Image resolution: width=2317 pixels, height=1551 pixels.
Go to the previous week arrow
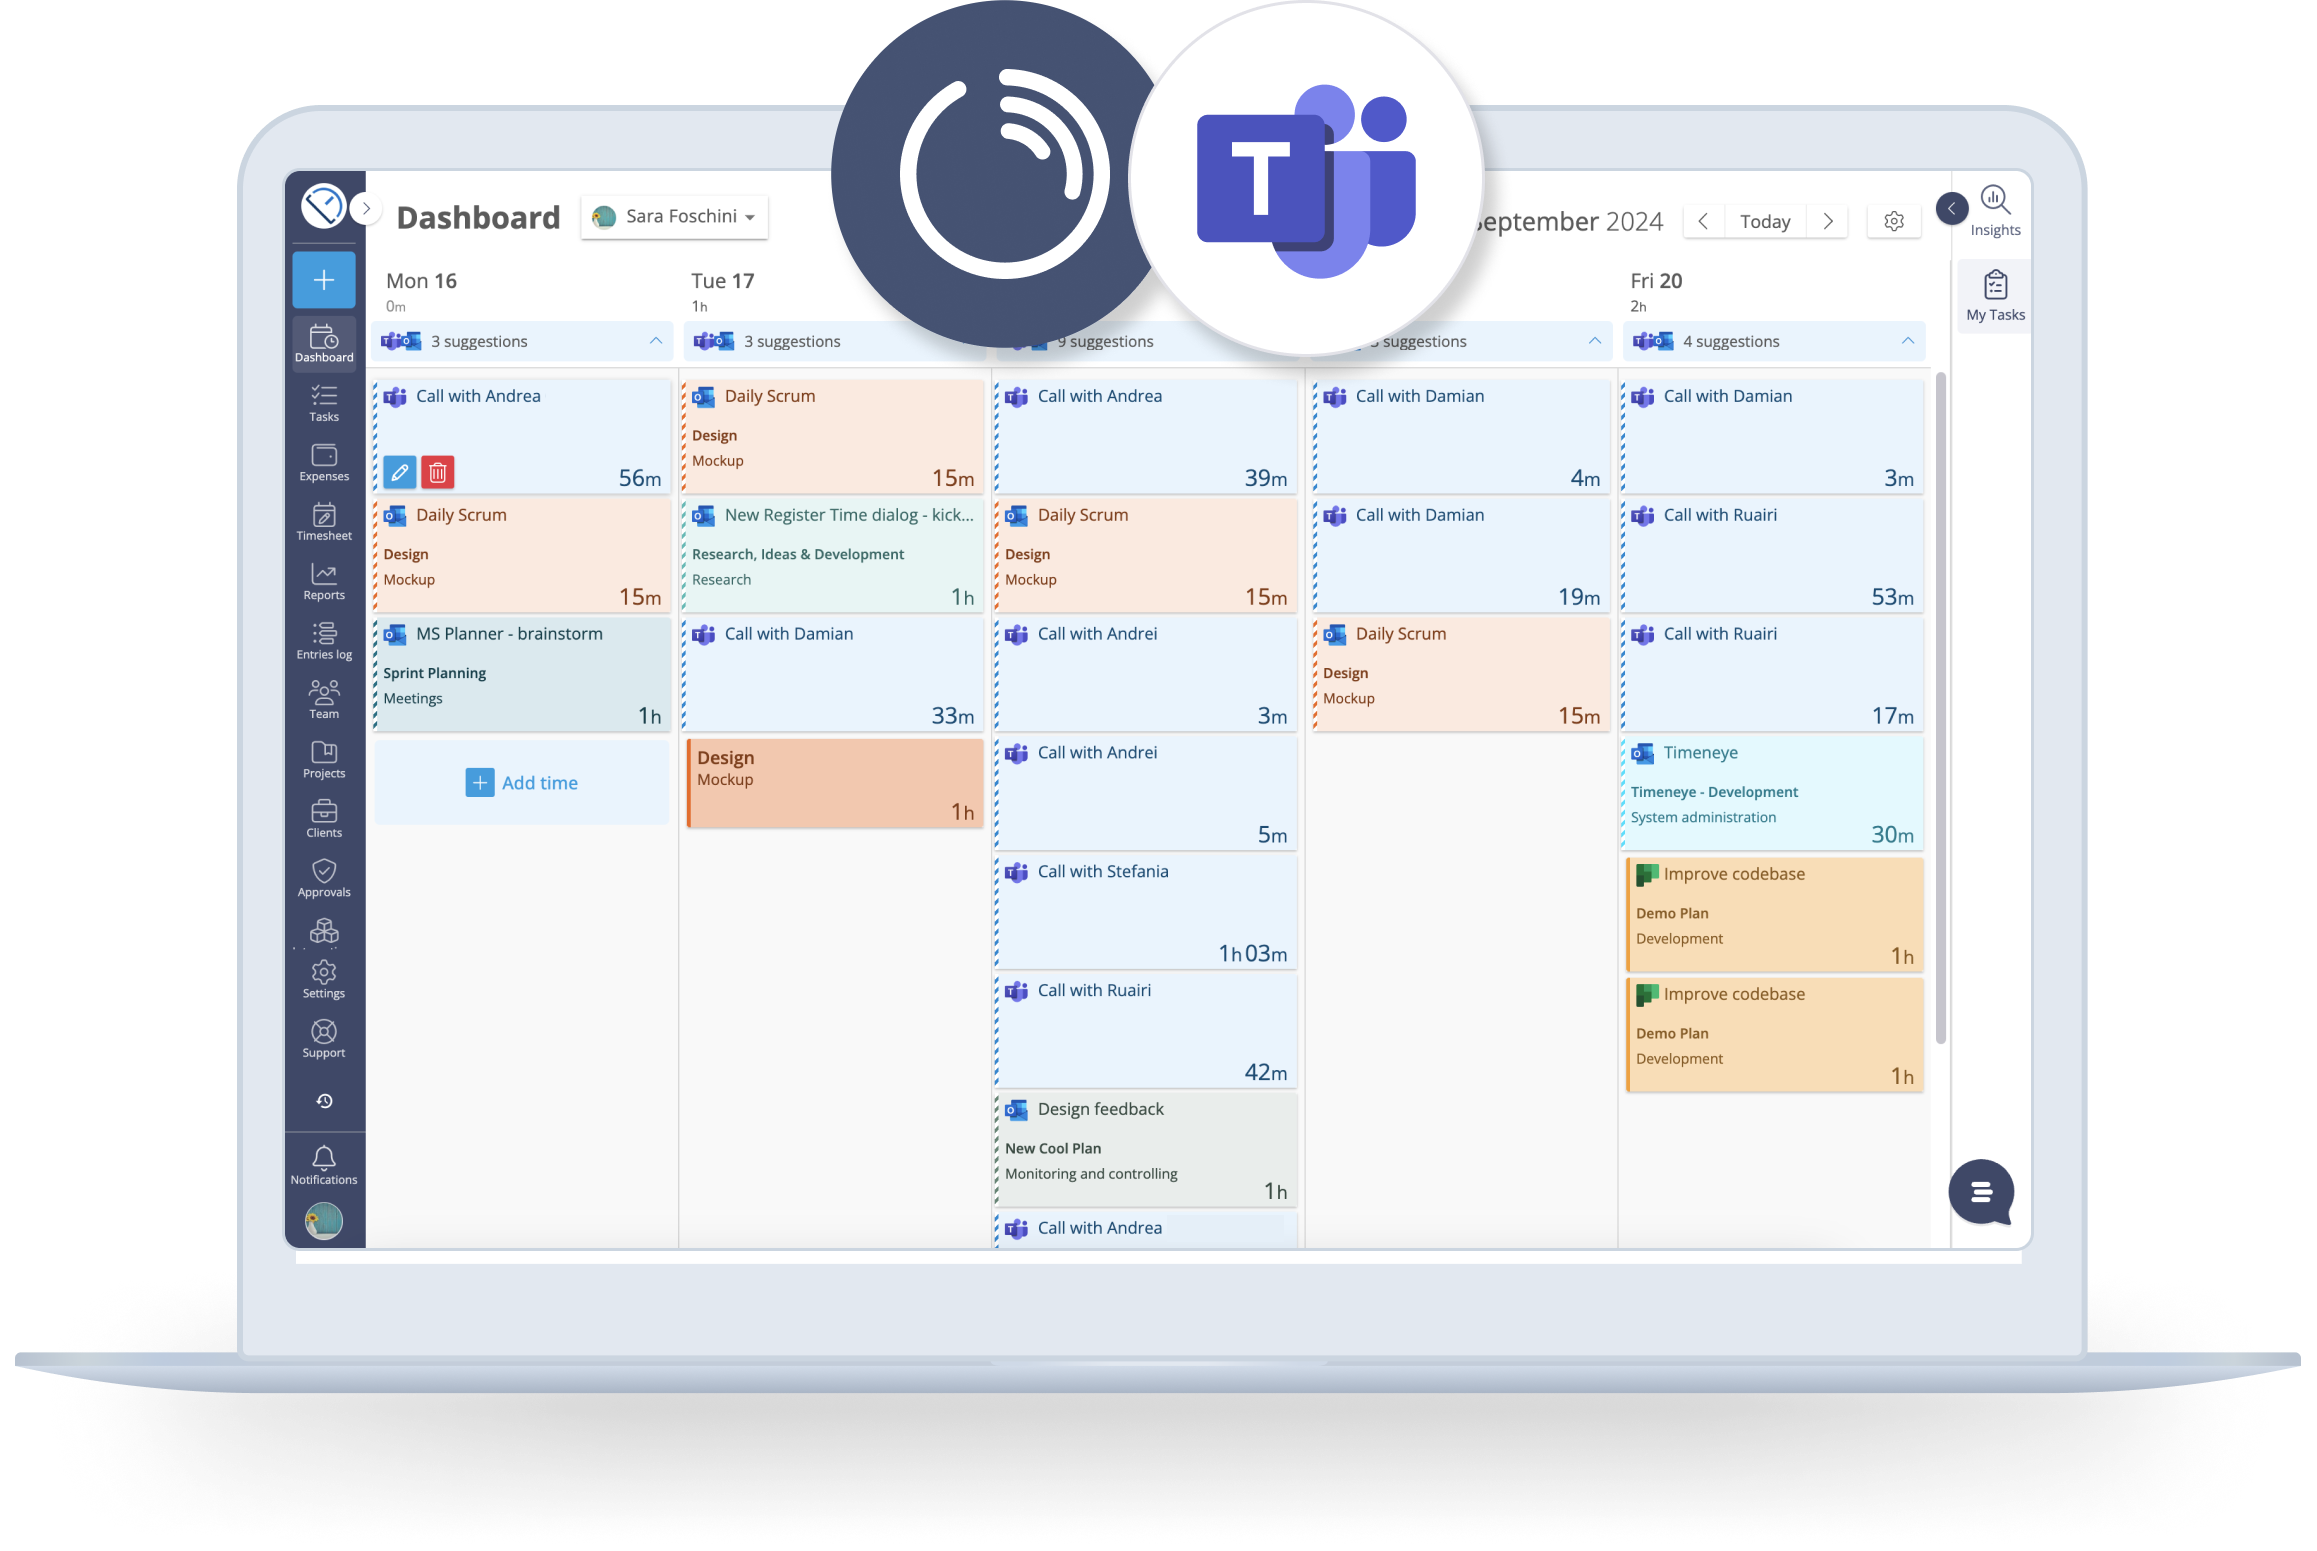1703,221
